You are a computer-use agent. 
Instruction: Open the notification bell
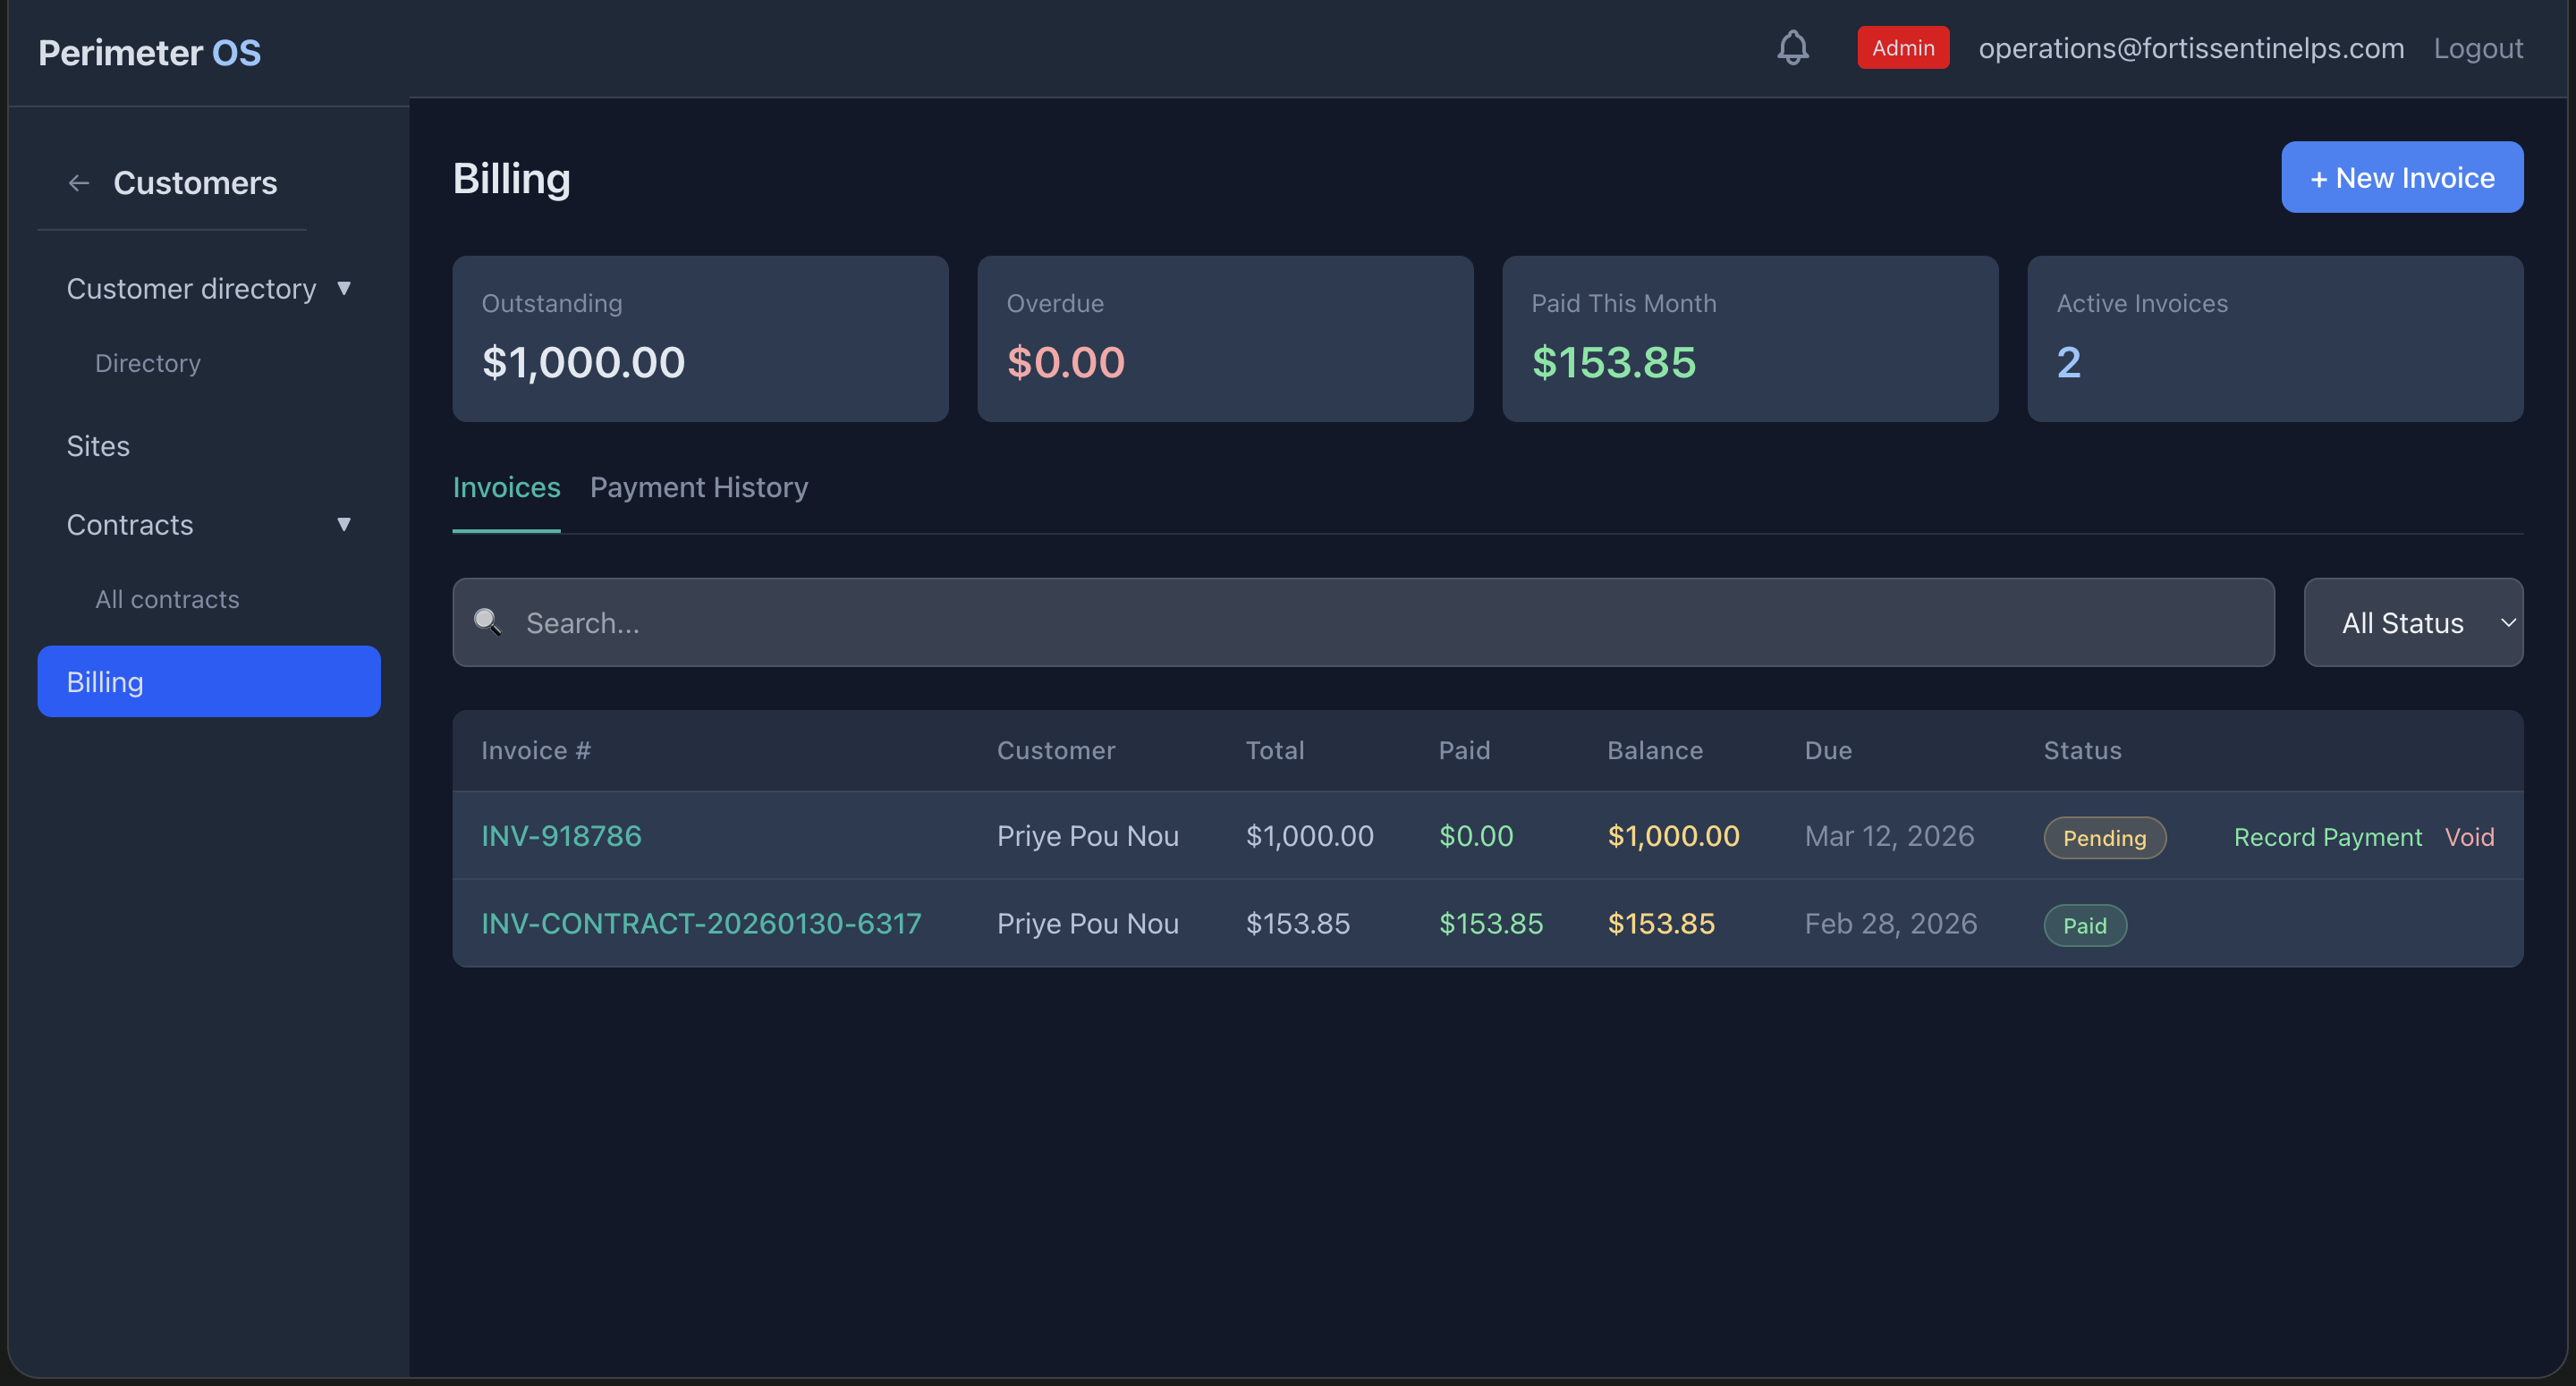click(x=1793, y=47)
